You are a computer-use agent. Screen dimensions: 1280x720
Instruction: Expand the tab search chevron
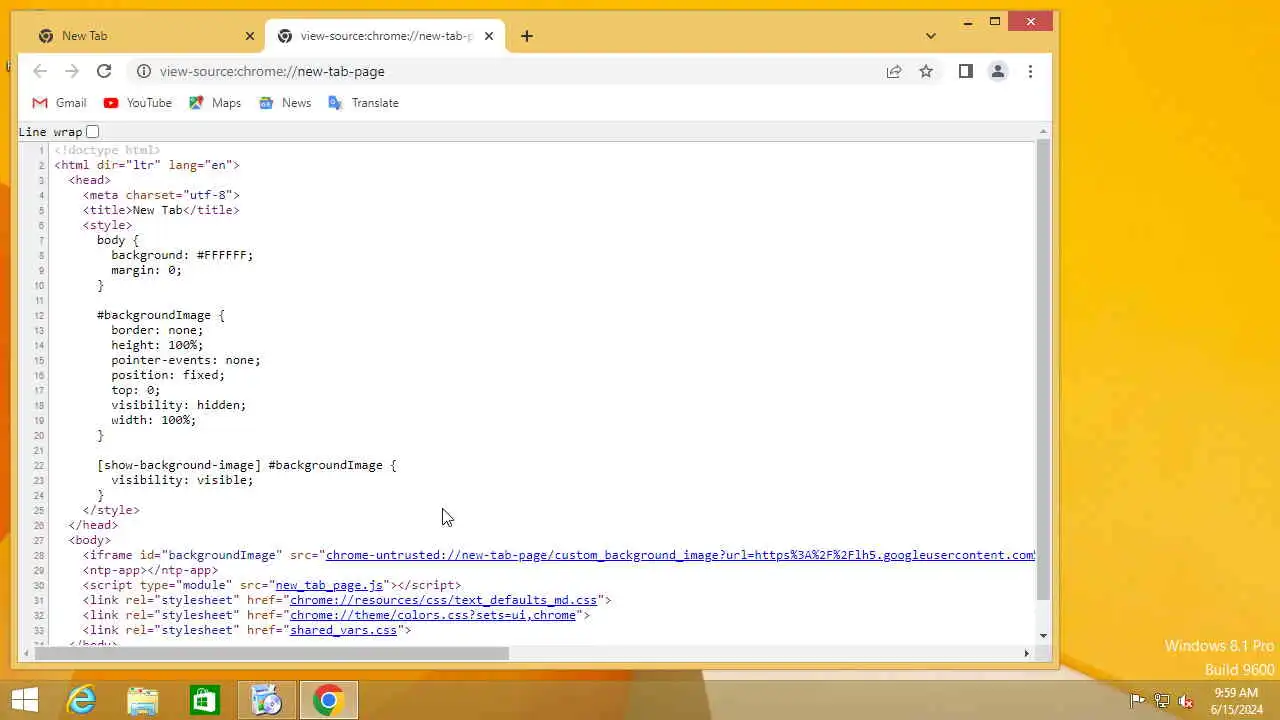931,36
